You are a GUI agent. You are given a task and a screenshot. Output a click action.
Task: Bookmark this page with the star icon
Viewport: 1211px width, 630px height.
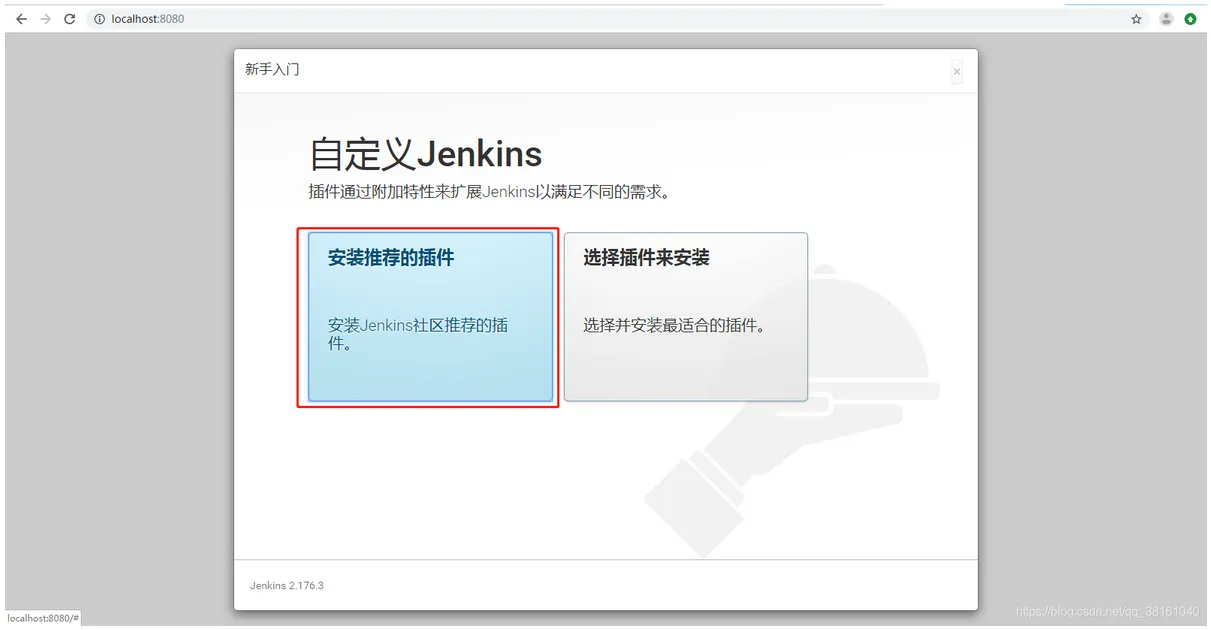click(1136, 19)
